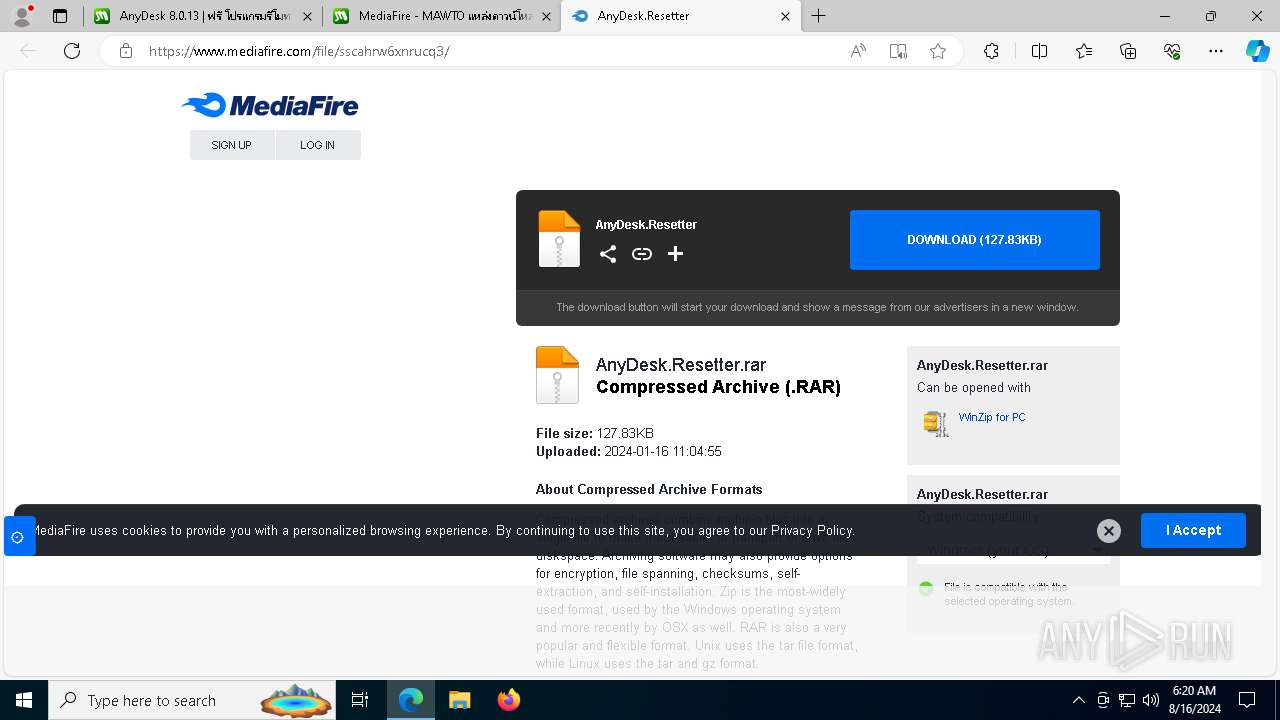Show hidden system tray icons chevron

click(1078, 700)
